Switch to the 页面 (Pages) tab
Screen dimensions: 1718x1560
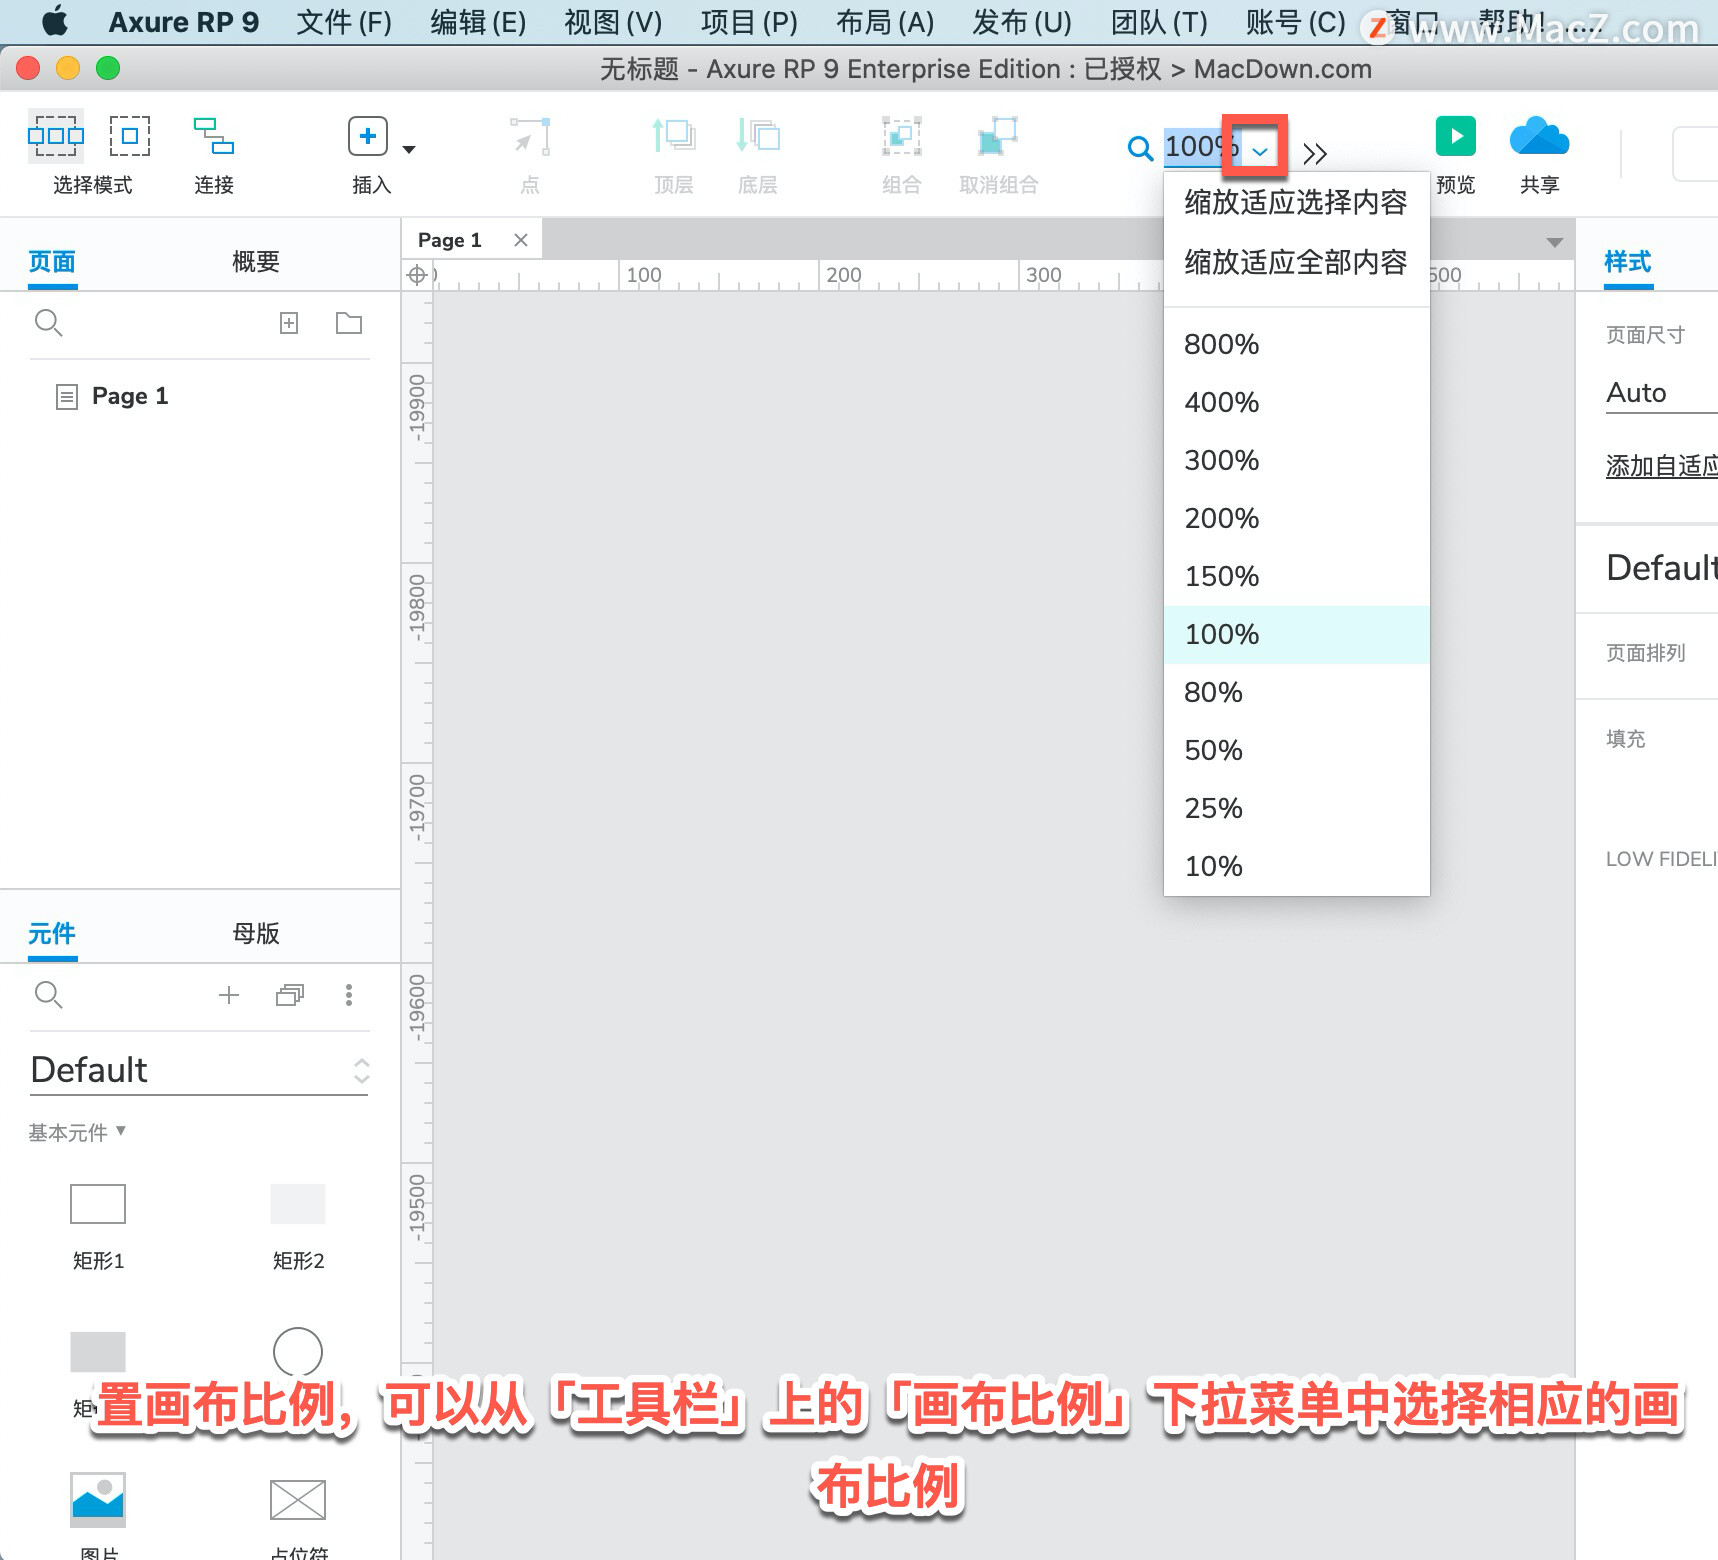(x=52, y=262)
